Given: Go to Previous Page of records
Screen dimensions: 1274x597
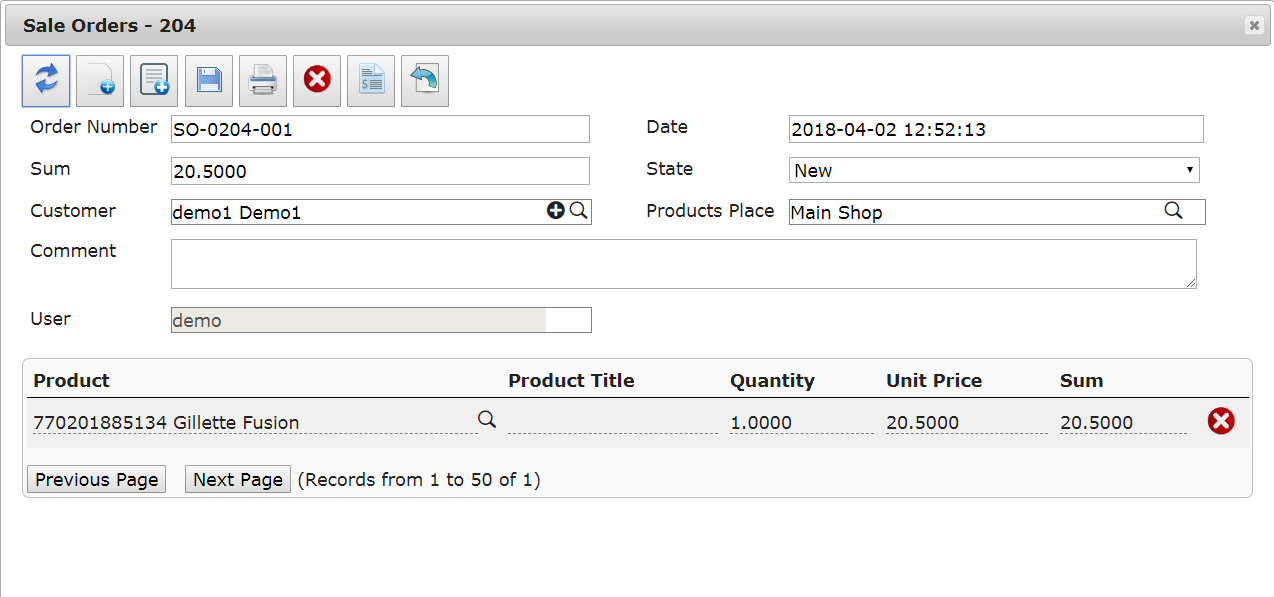Looking at the screenshot, I should coord(96,479).
